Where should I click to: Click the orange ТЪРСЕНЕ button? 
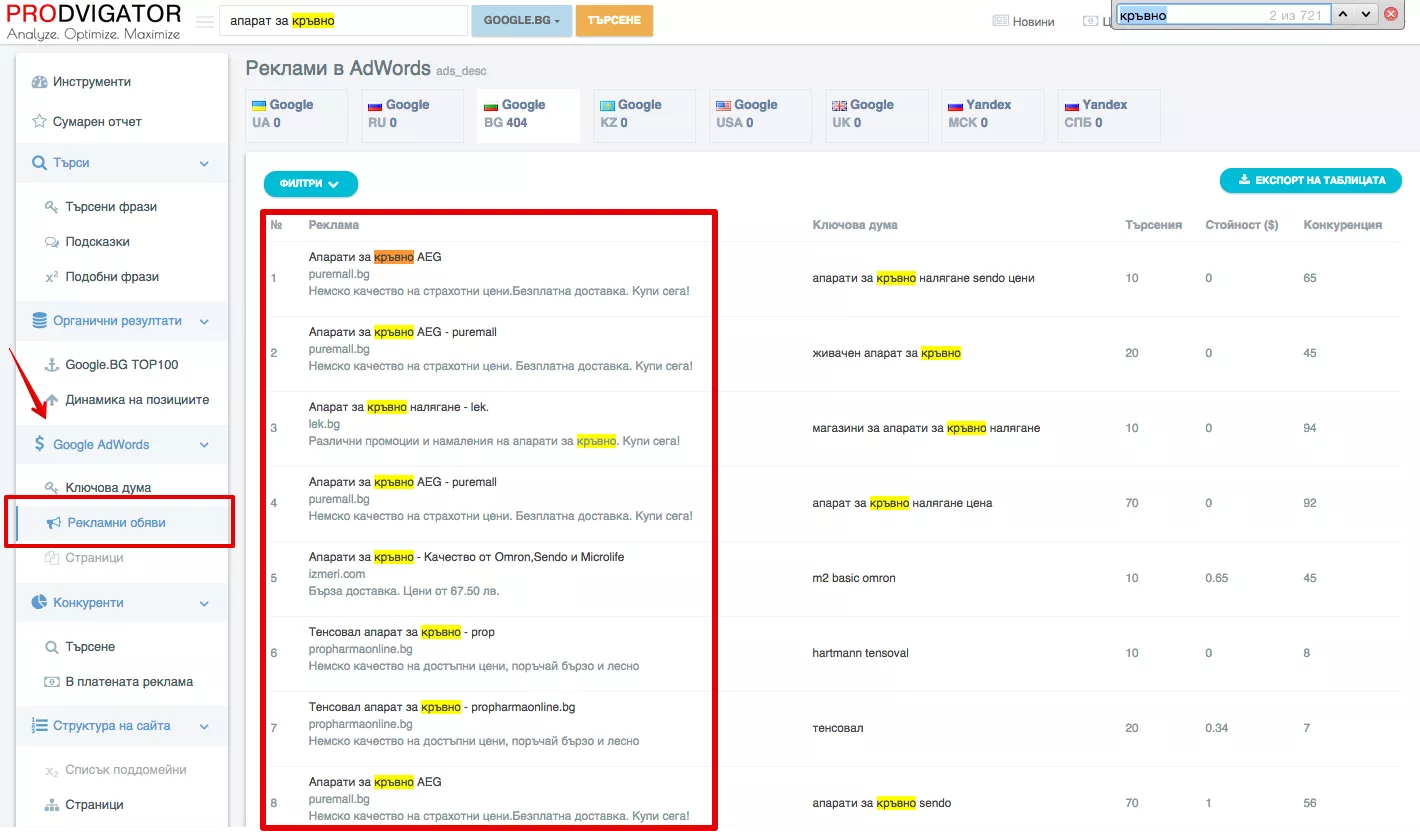click(614, 20)
